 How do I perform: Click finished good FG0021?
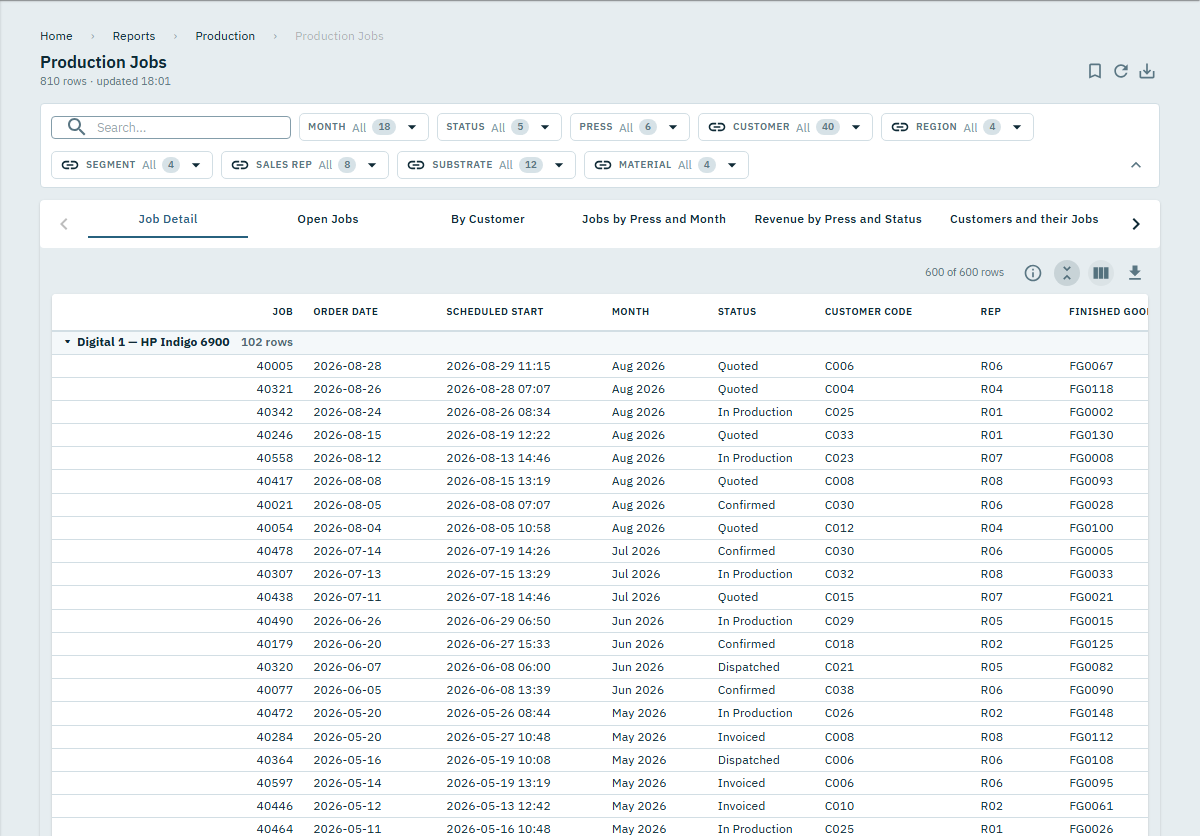point(1091,597)
